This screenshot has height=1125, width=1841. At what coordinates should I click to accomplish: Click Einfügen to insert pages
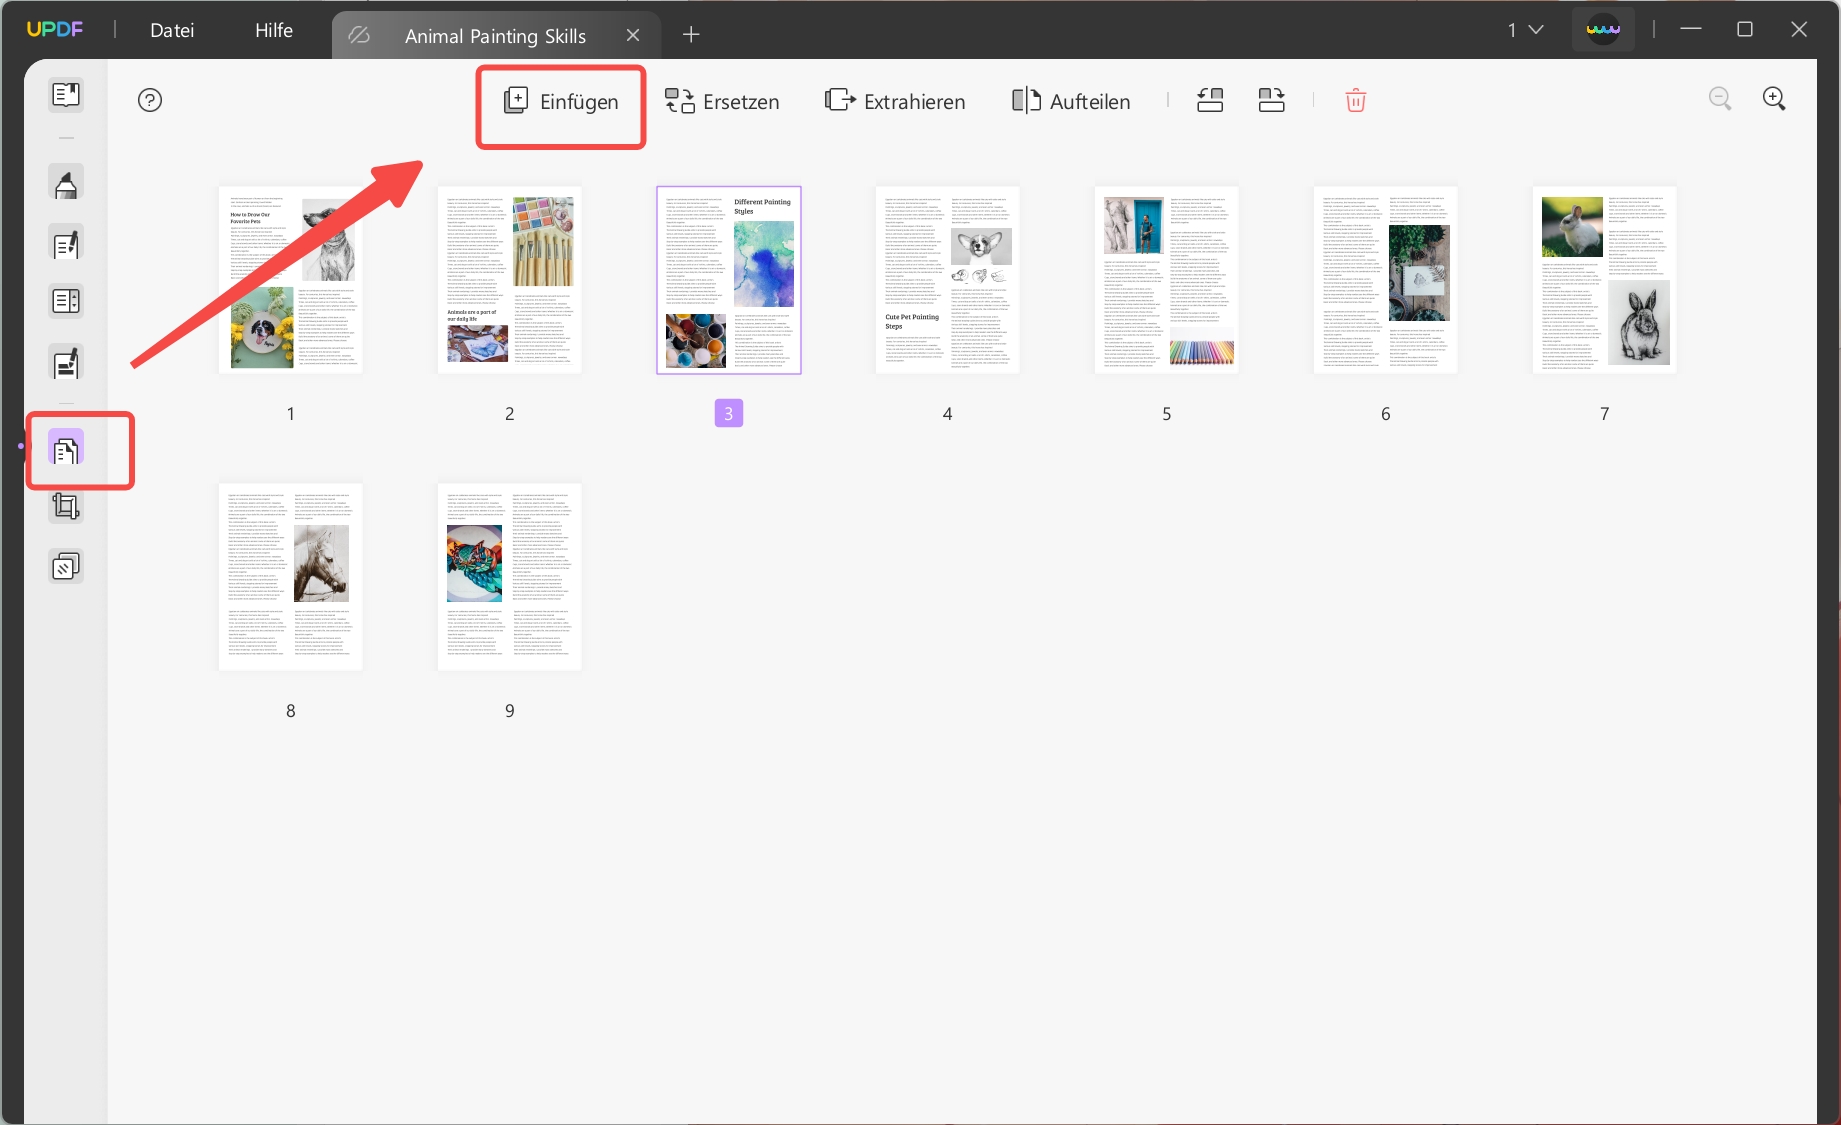tap(561, 102)
